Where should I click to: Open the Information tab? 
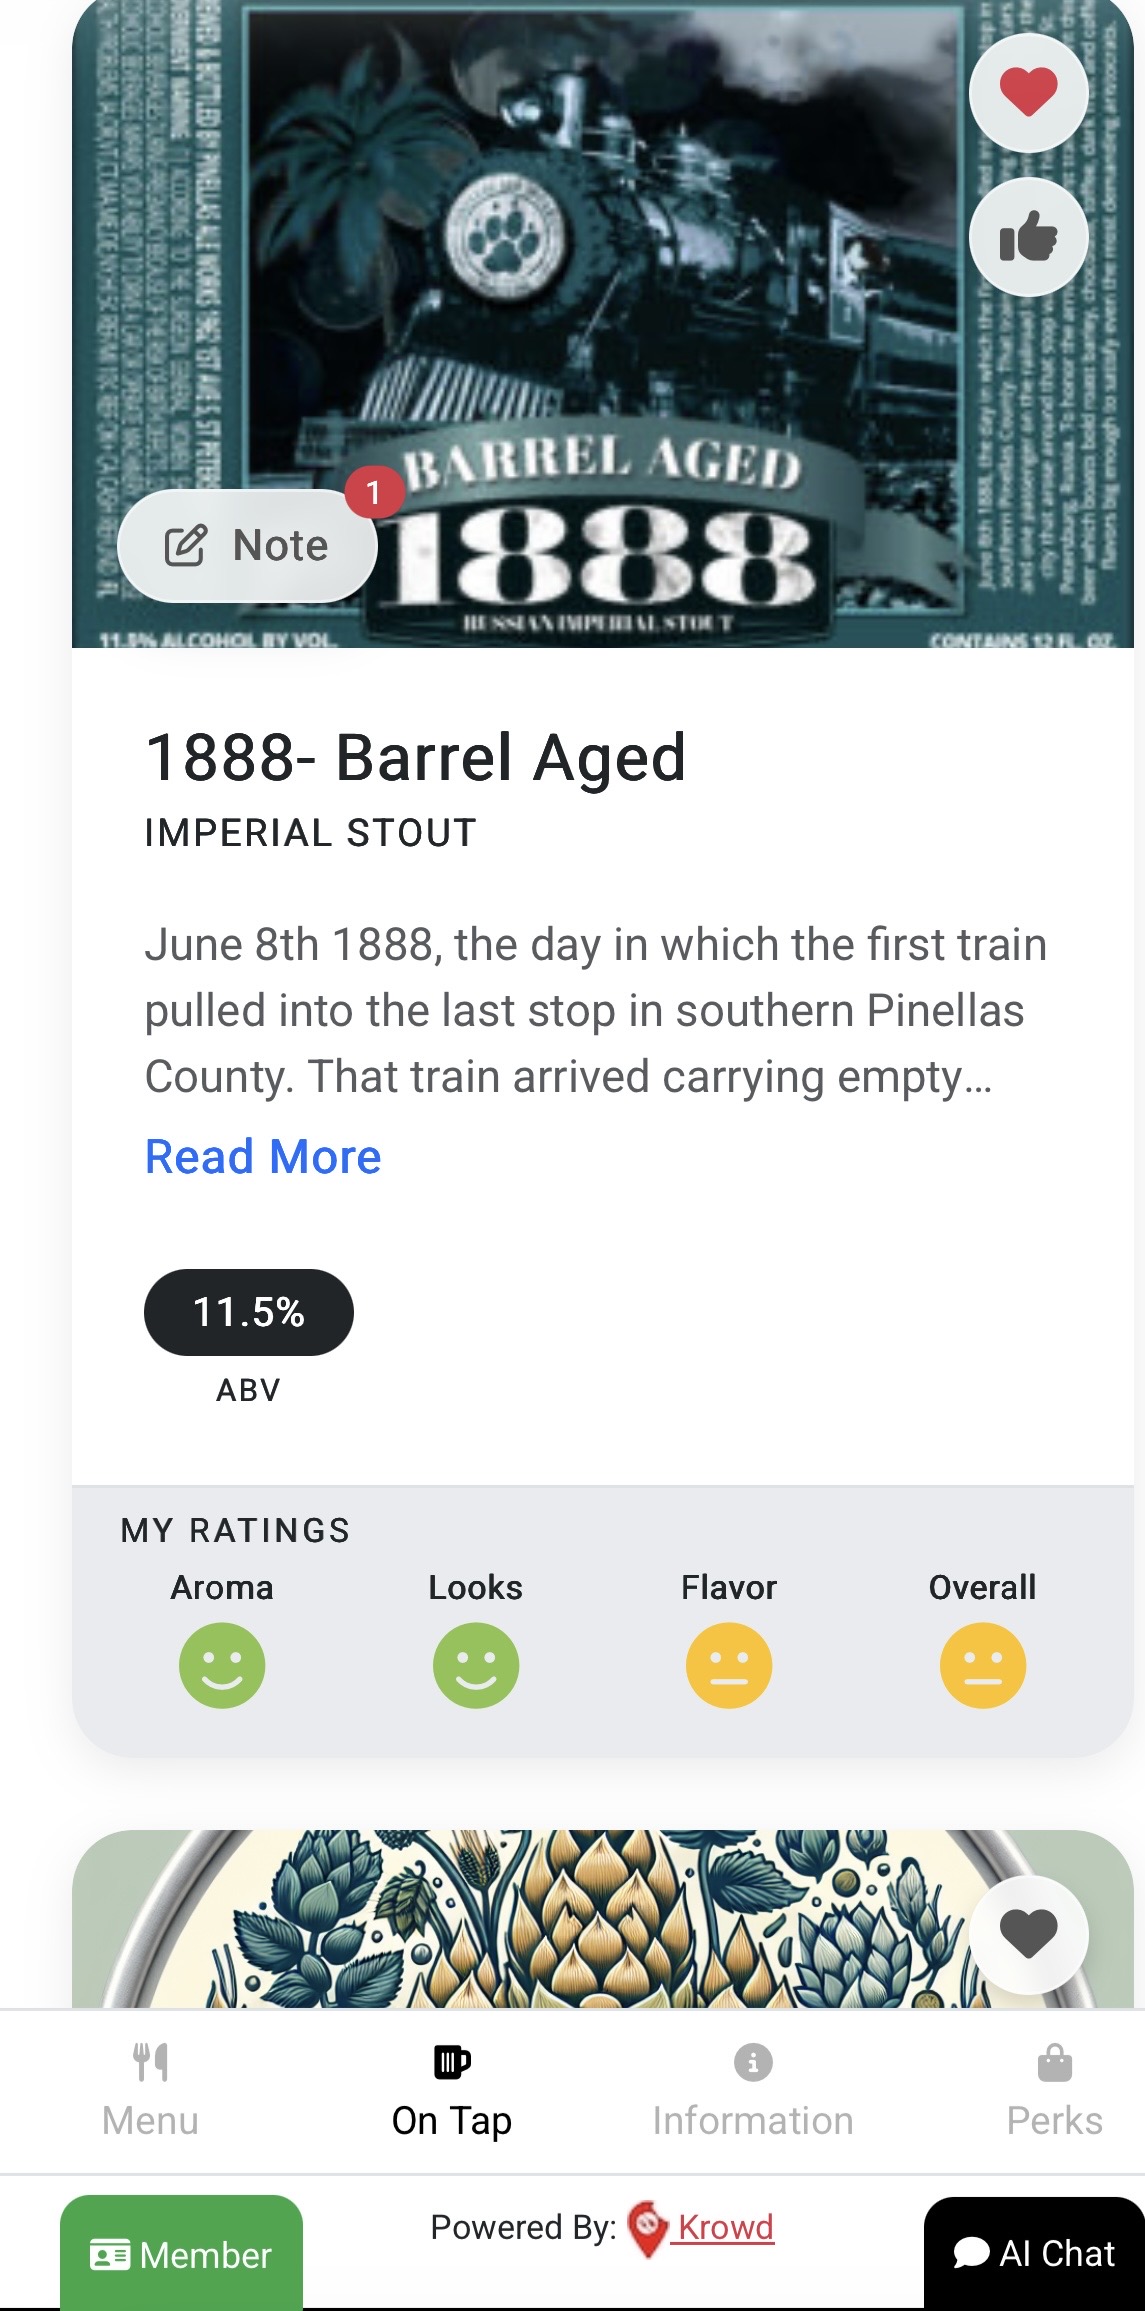753,2090
